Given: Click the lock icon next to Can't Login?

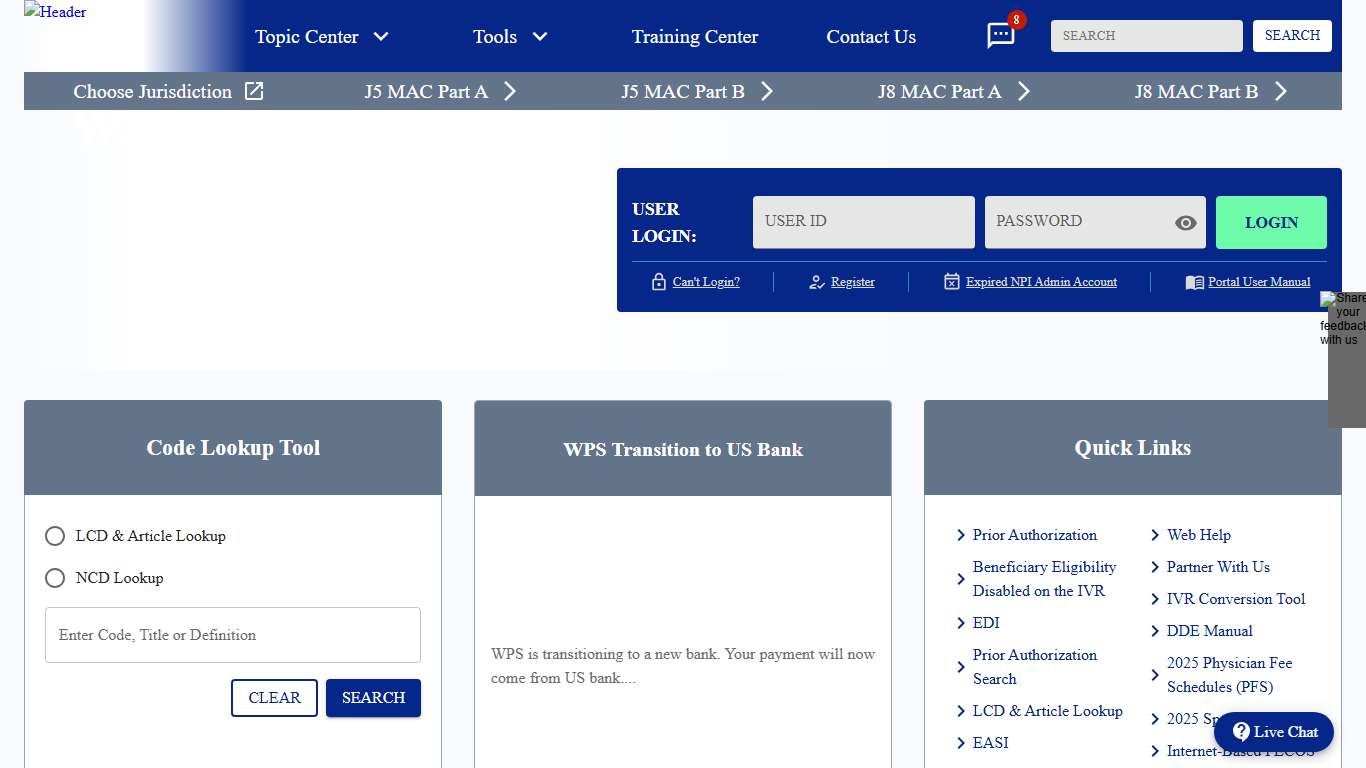Looking at the screenshot, I should (658, 281).
